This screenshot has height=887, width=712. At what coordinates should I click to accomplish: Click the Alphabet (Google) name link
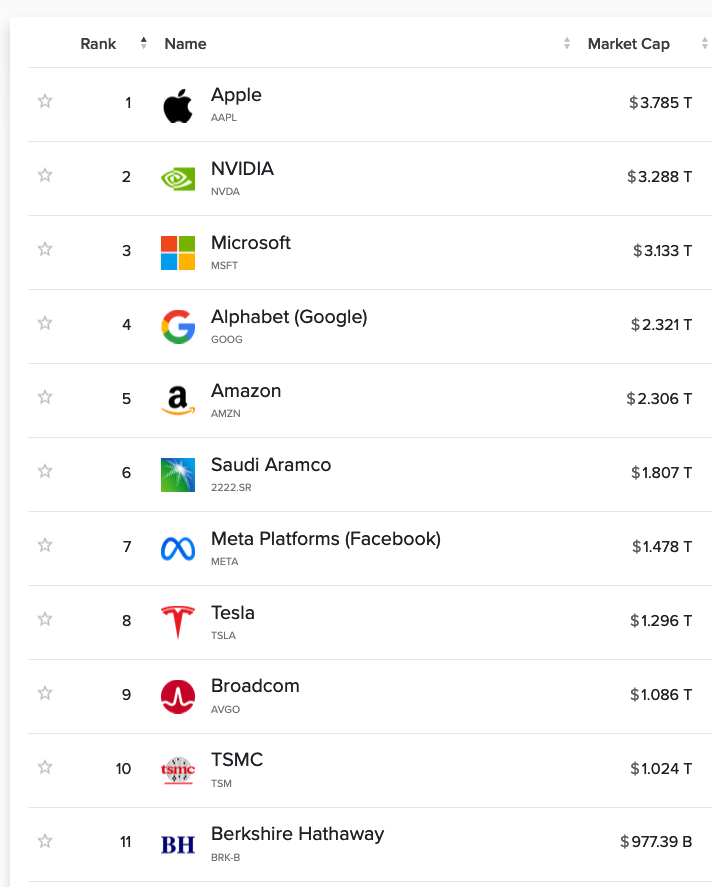coord(289,317)
